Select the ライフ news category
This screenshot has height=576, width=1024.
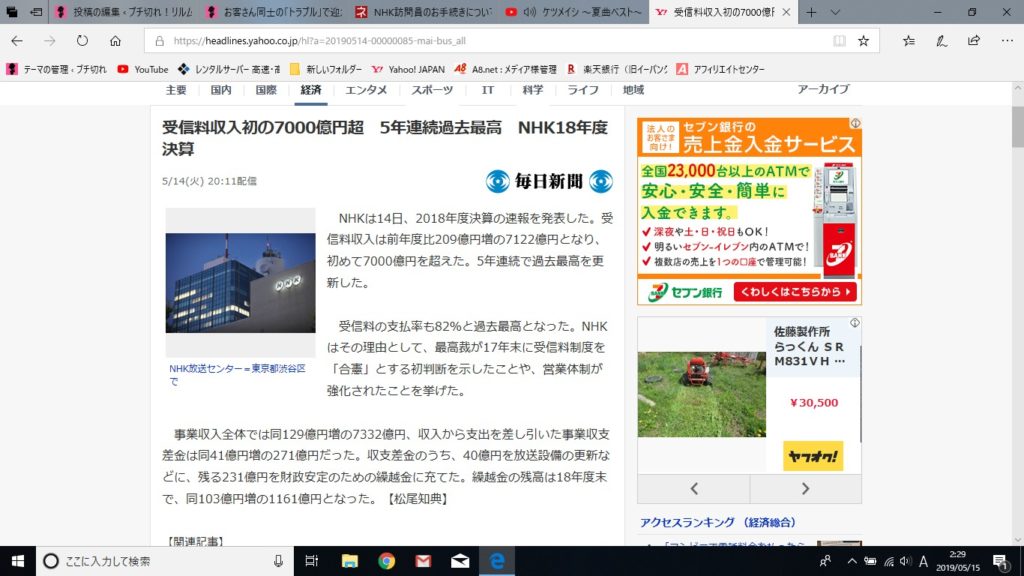click(583, 90)
